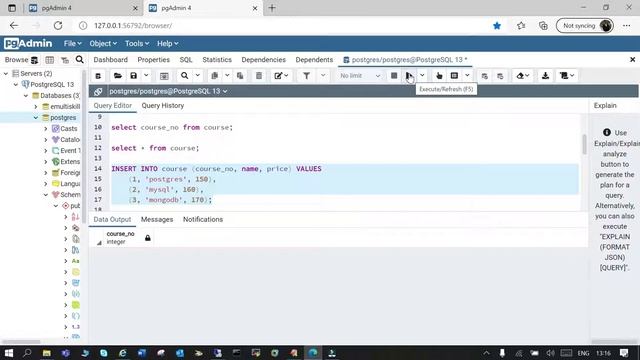Viewport: 640px width, 360px height.
Task: Click the Commit icon in toolbar
Action: pos(484,76)
